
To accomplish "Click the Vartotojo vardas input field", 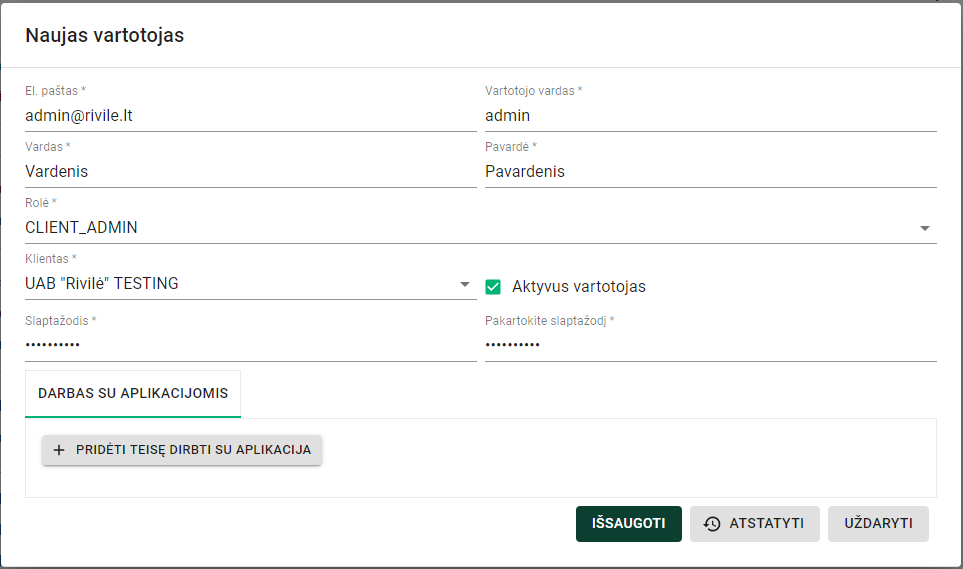I will point(710,115).
